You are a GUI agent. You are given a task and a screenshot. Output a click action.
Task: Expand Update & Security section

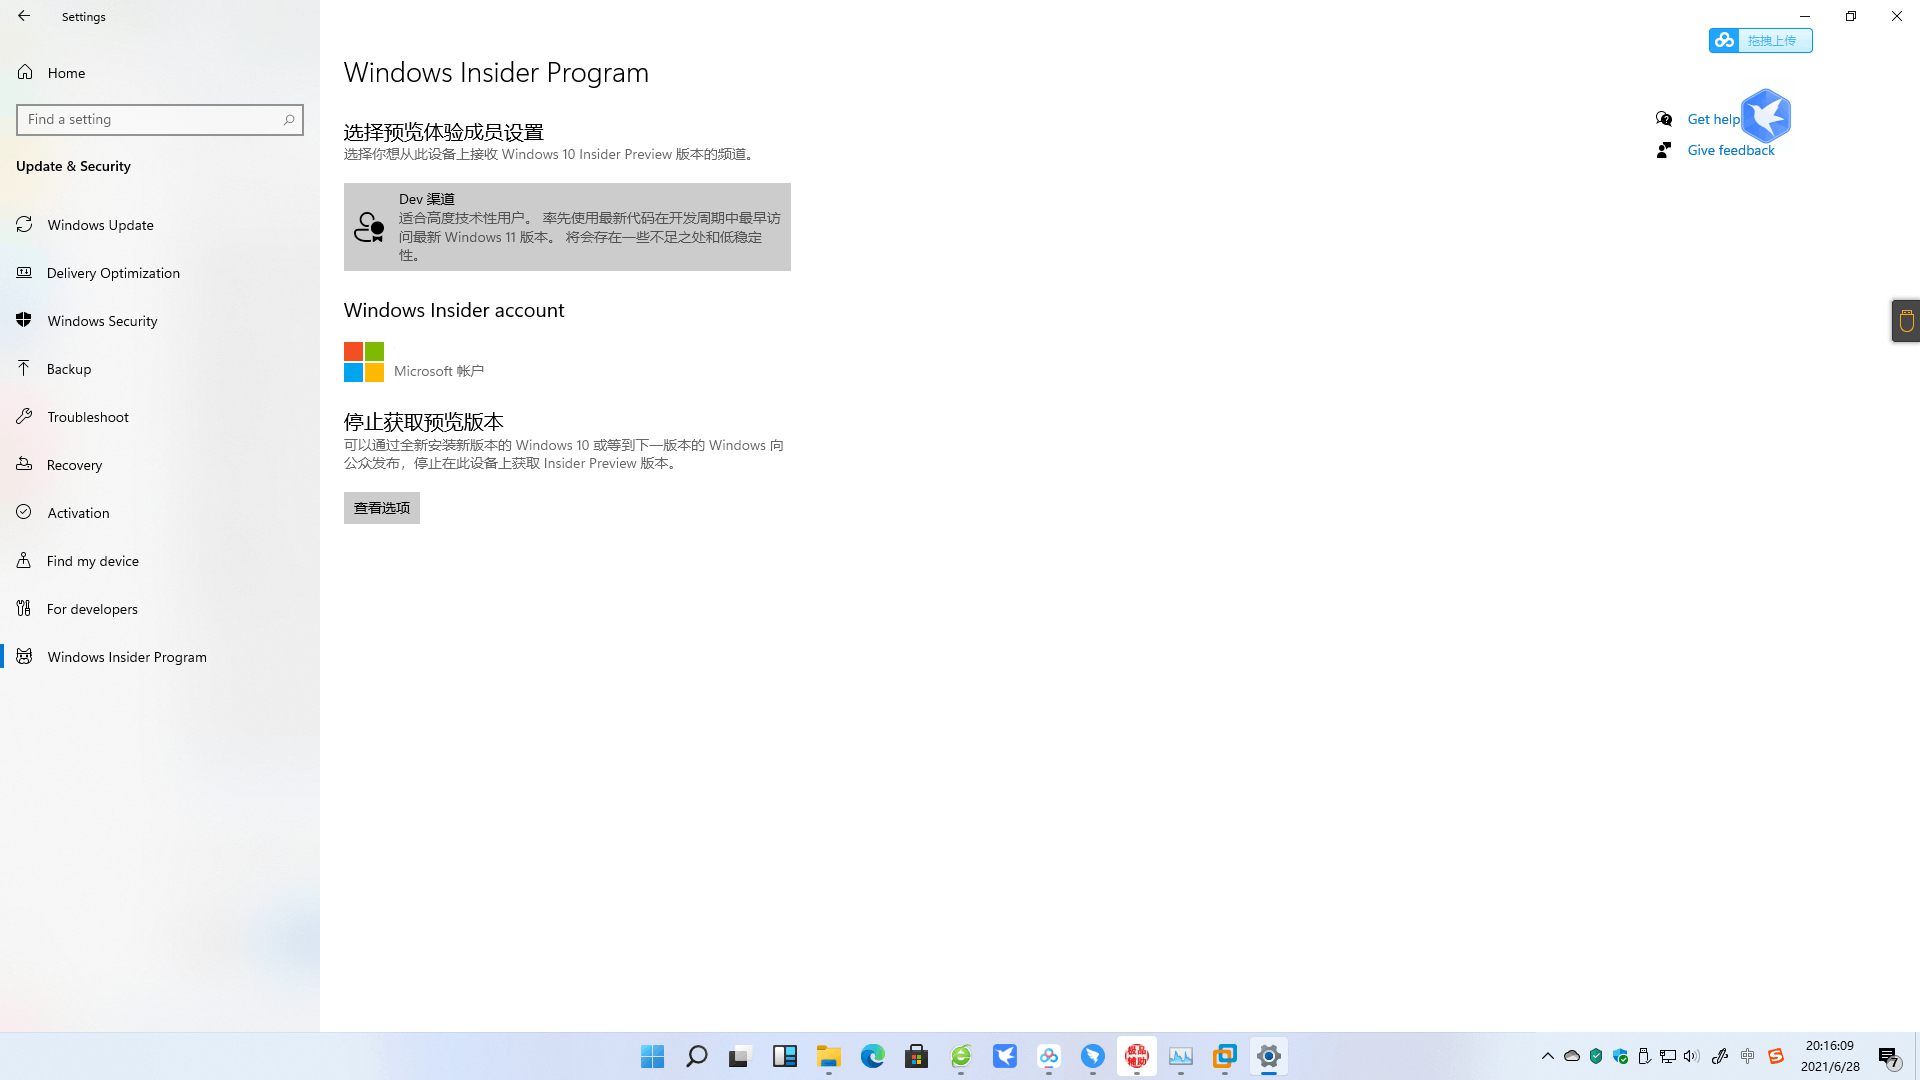click(x=71, y=165)
